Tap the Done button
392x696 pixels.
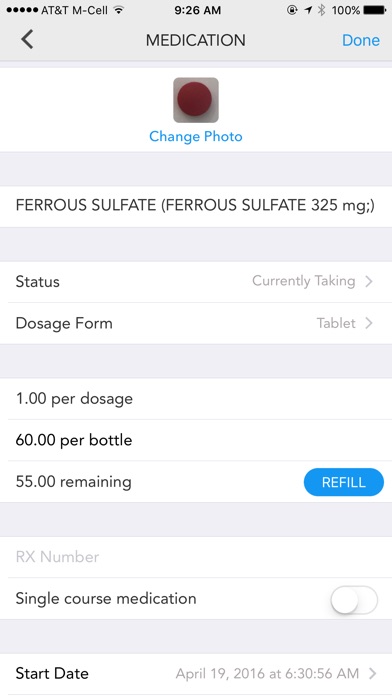pyautogui.click(x=360, y=40)
